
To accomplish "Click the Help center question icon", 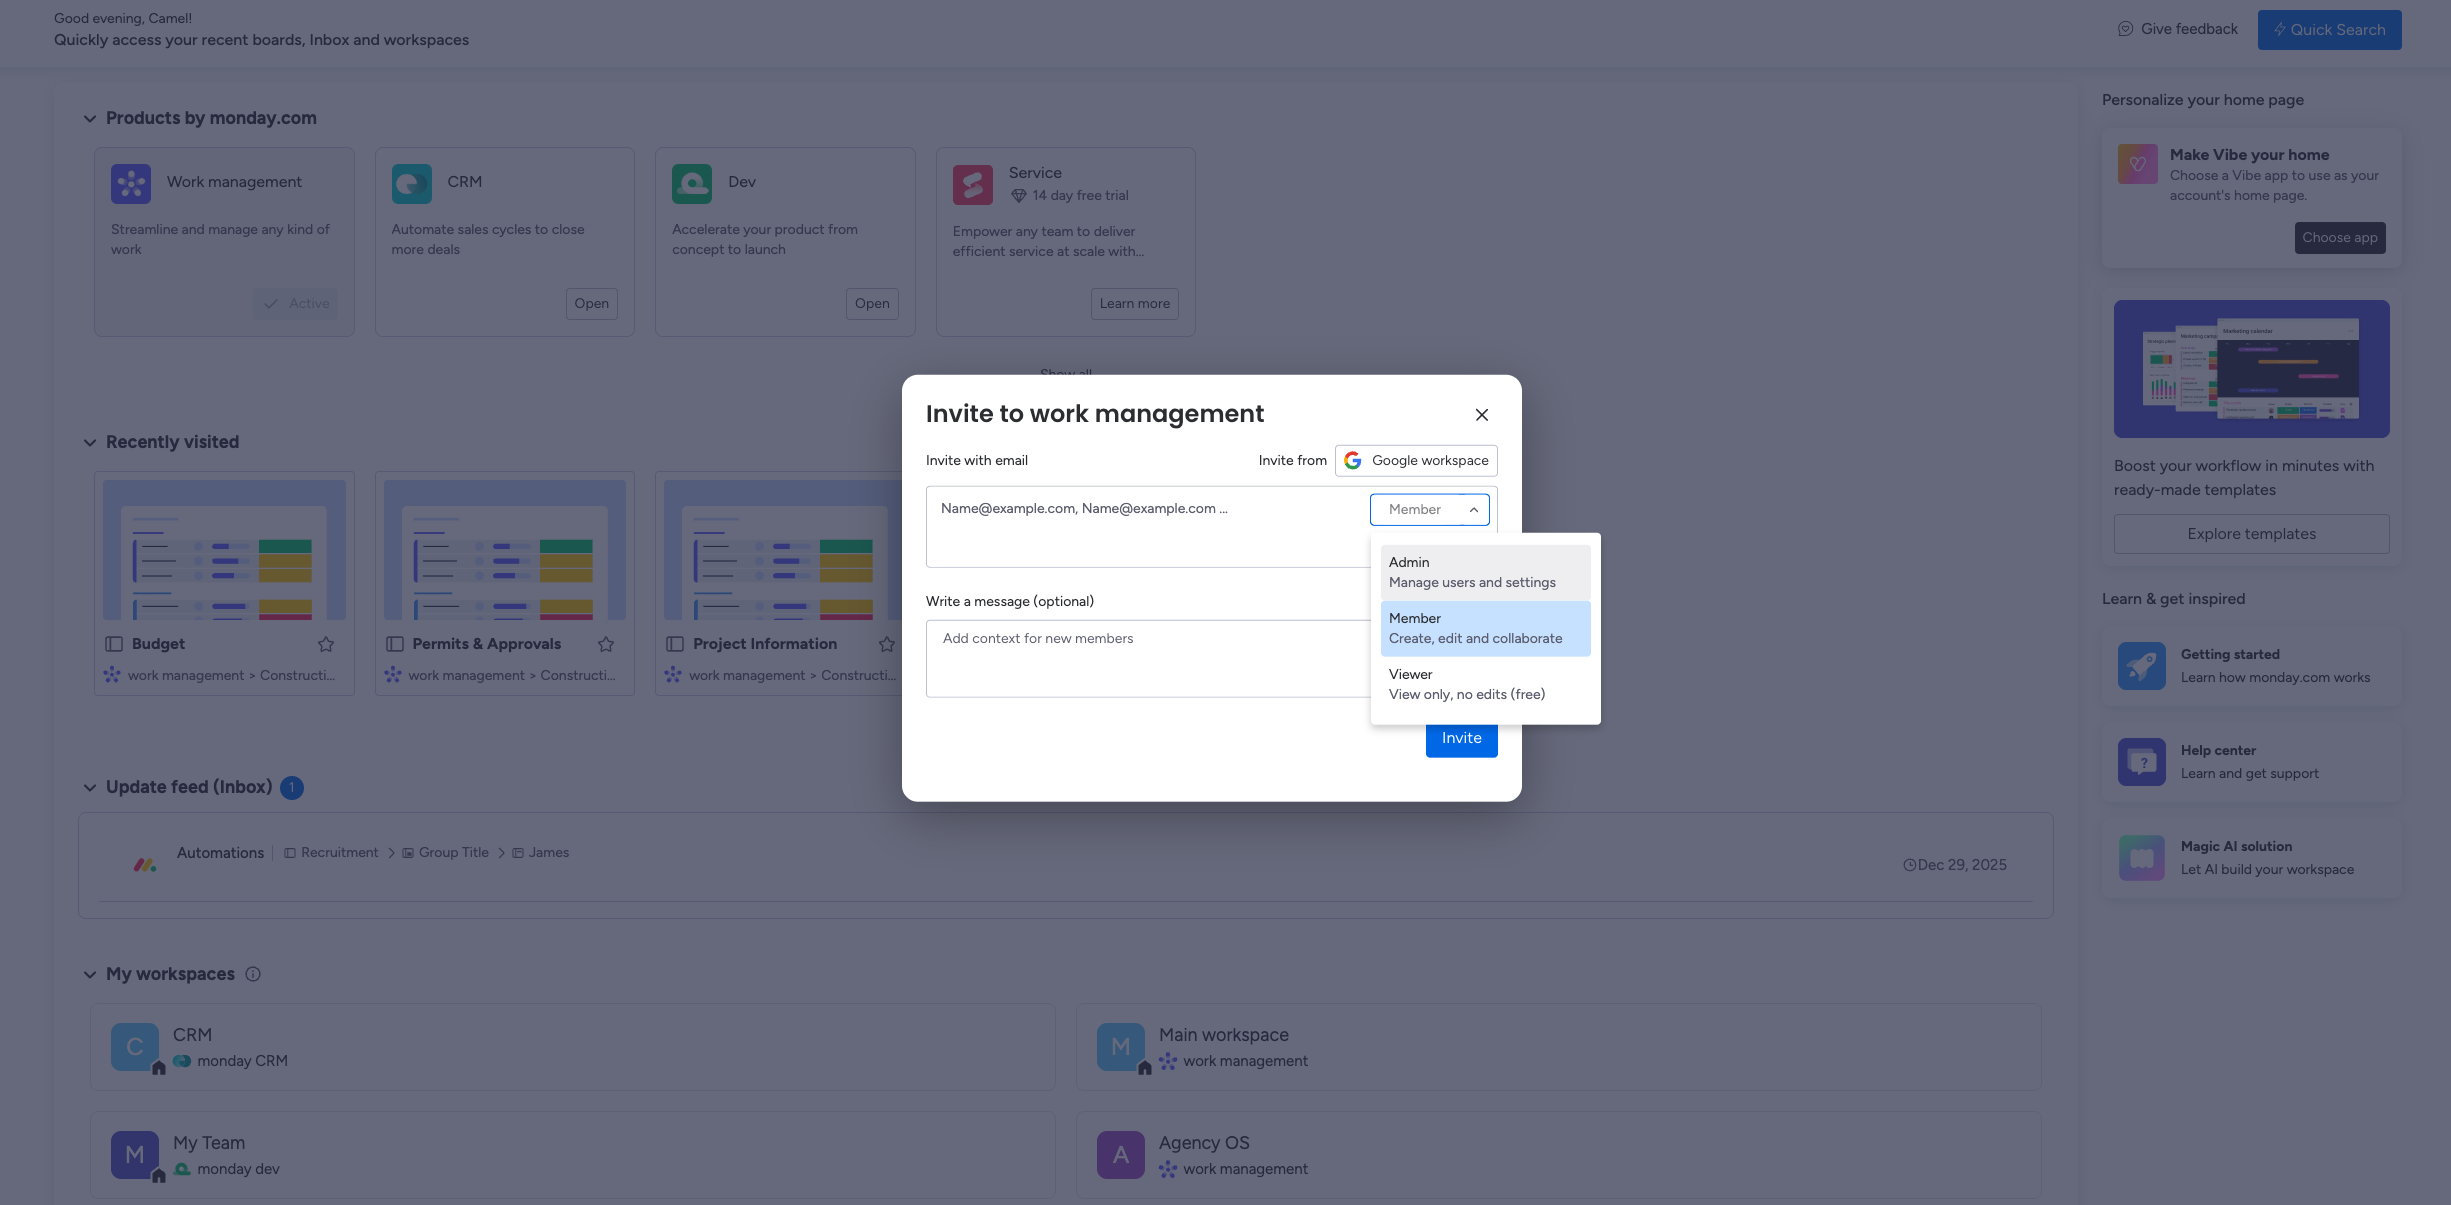I will tap(2141, 761).
